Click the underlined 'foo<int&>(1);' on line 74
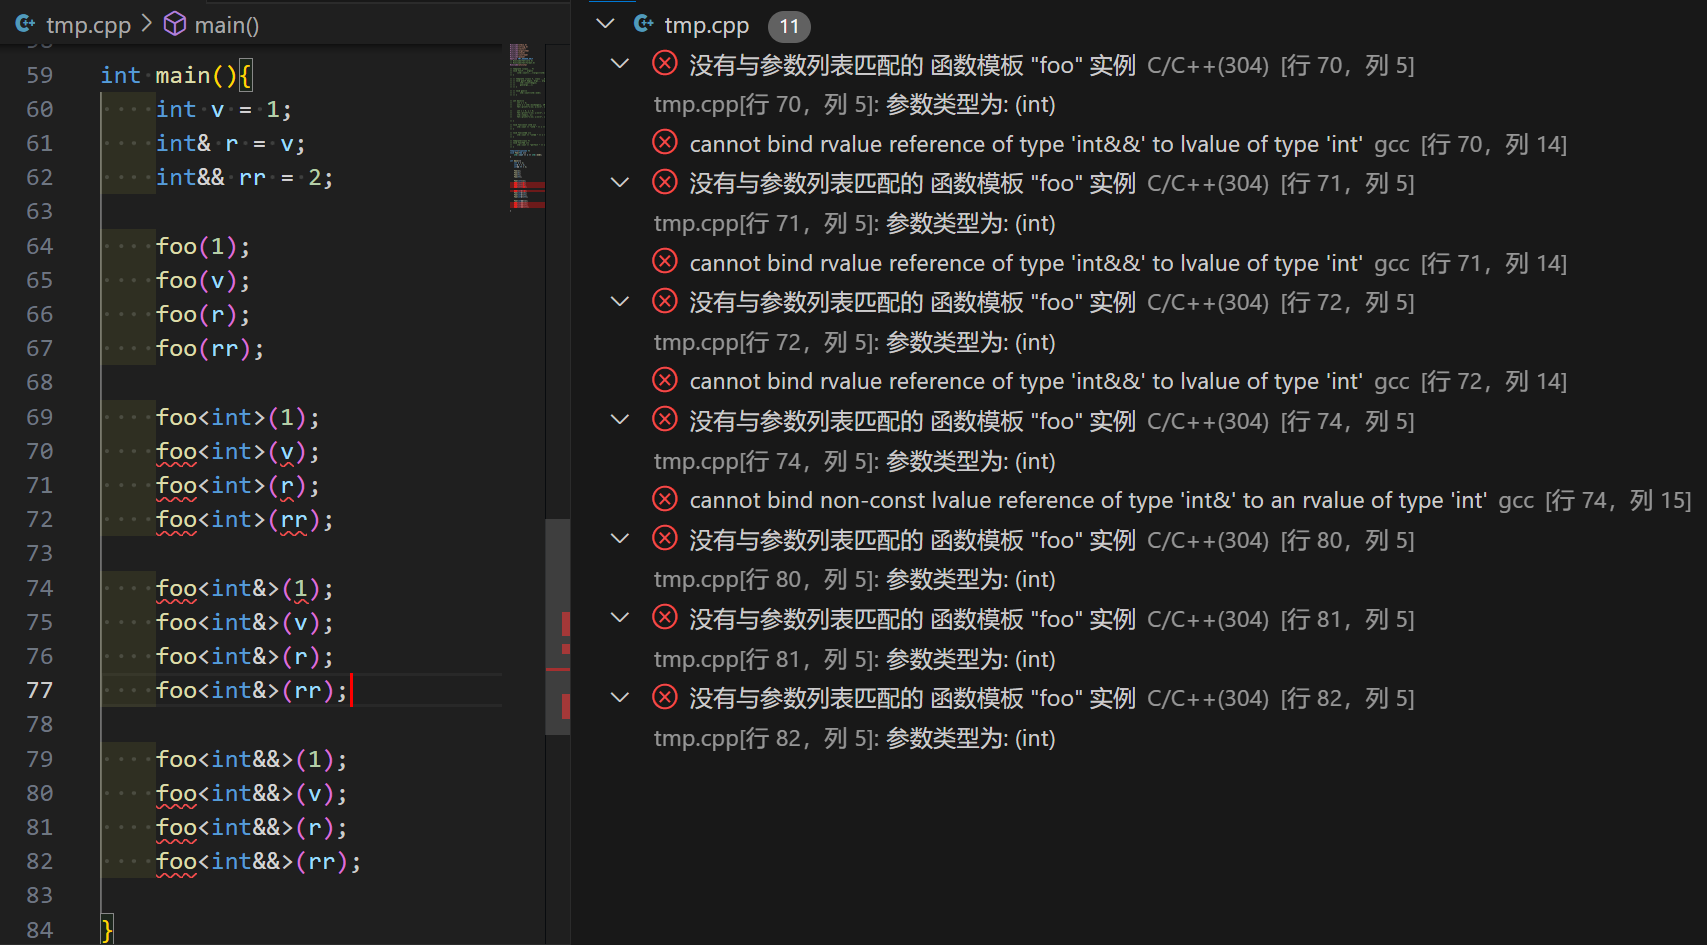The image size is (1707, 945). 245,588
